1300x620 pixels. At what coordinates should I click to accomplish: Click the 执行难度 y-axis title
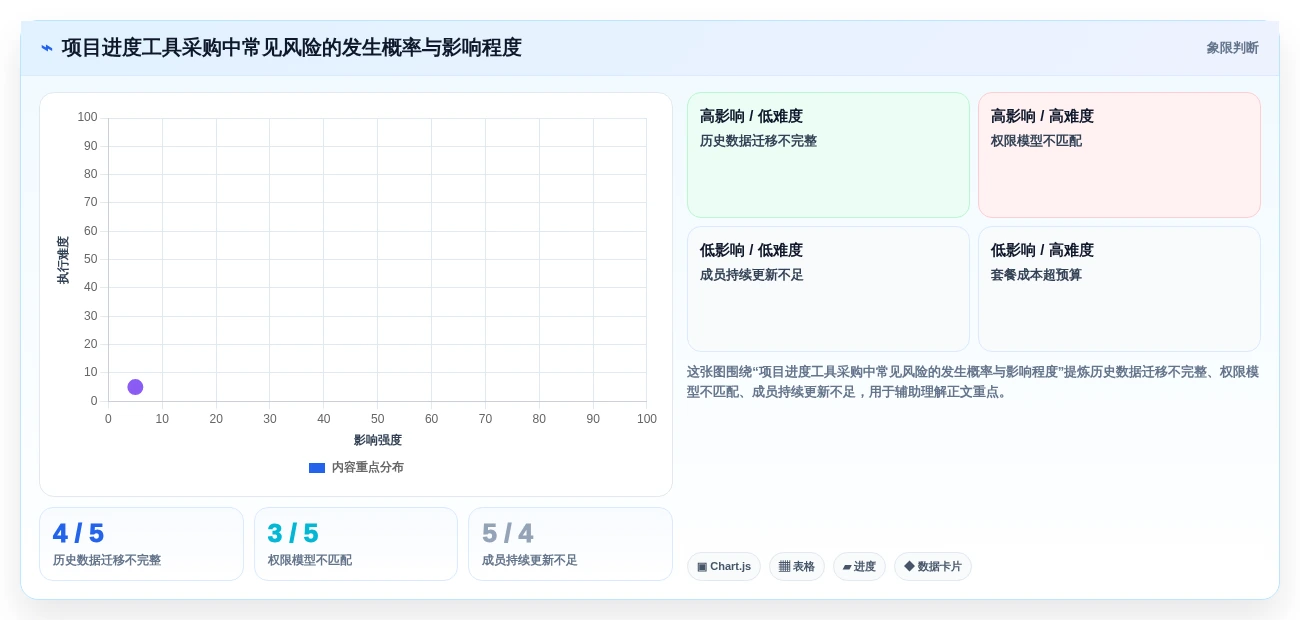(x=63, y=260)
